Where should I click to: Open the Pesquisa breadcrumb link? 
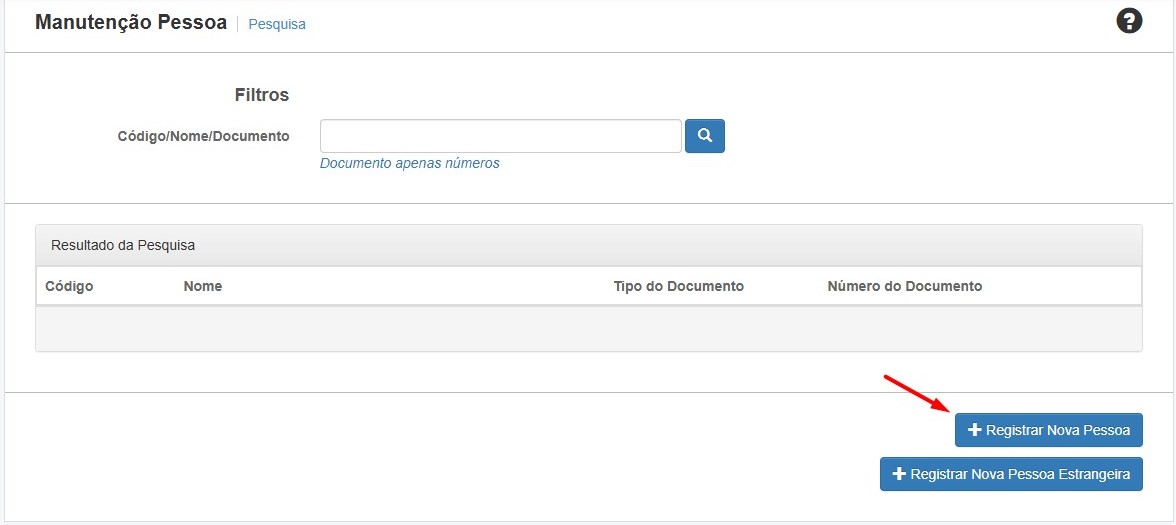coord(277,24)
